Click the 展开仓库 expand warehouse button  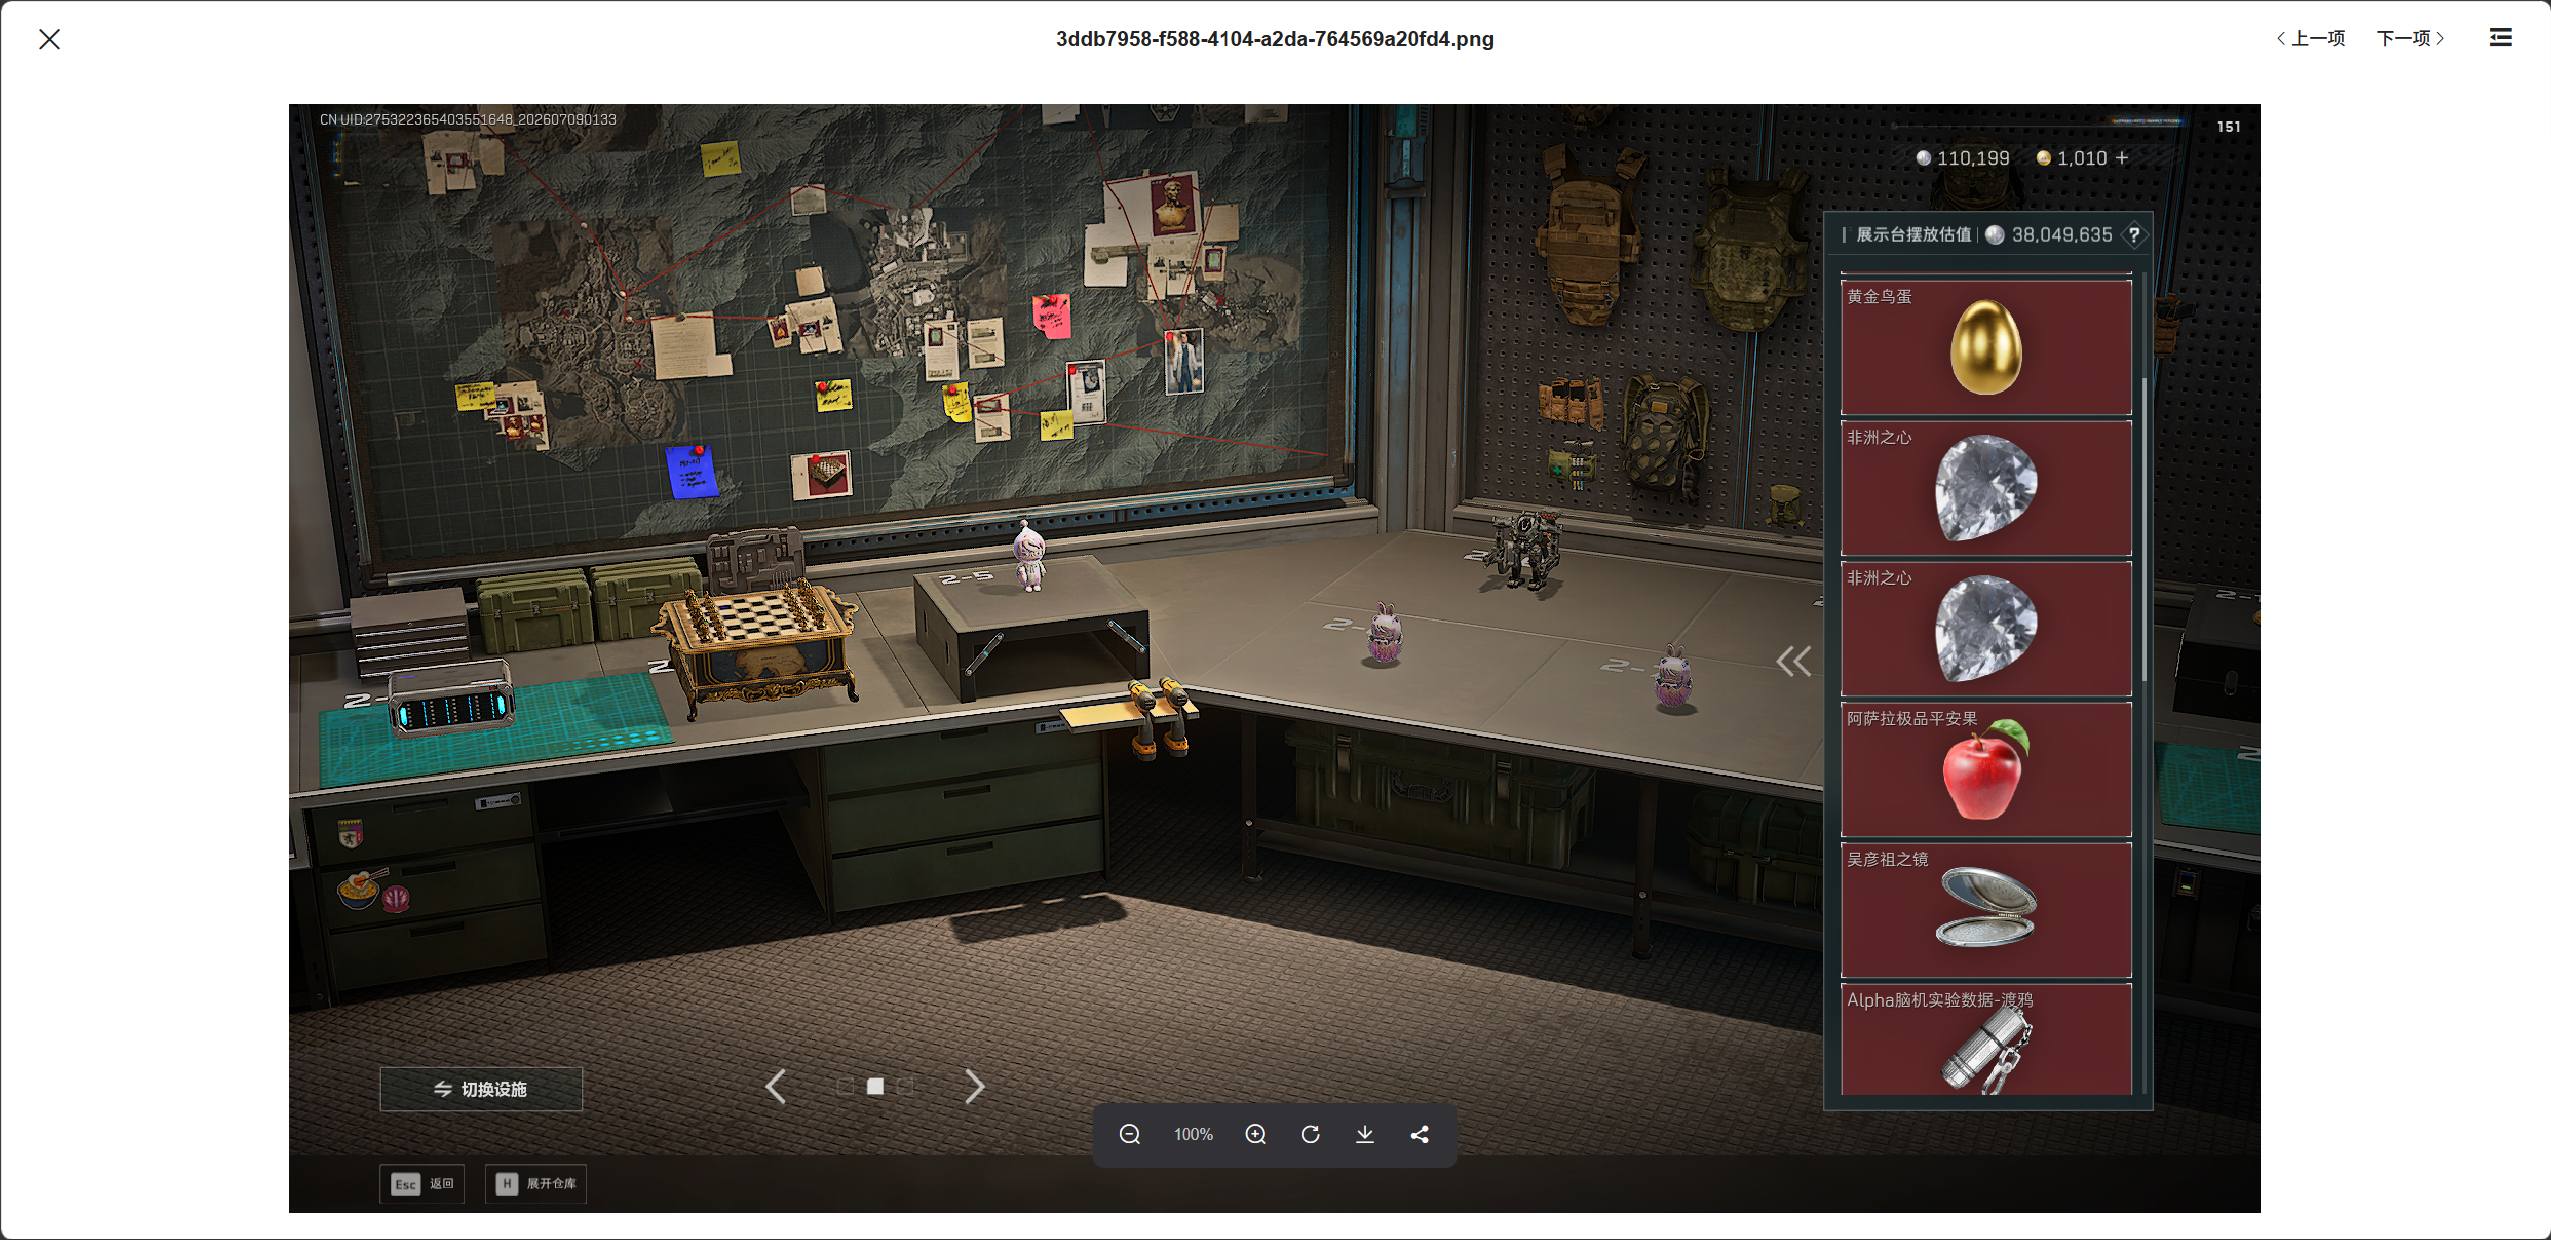coord(536,1184)
